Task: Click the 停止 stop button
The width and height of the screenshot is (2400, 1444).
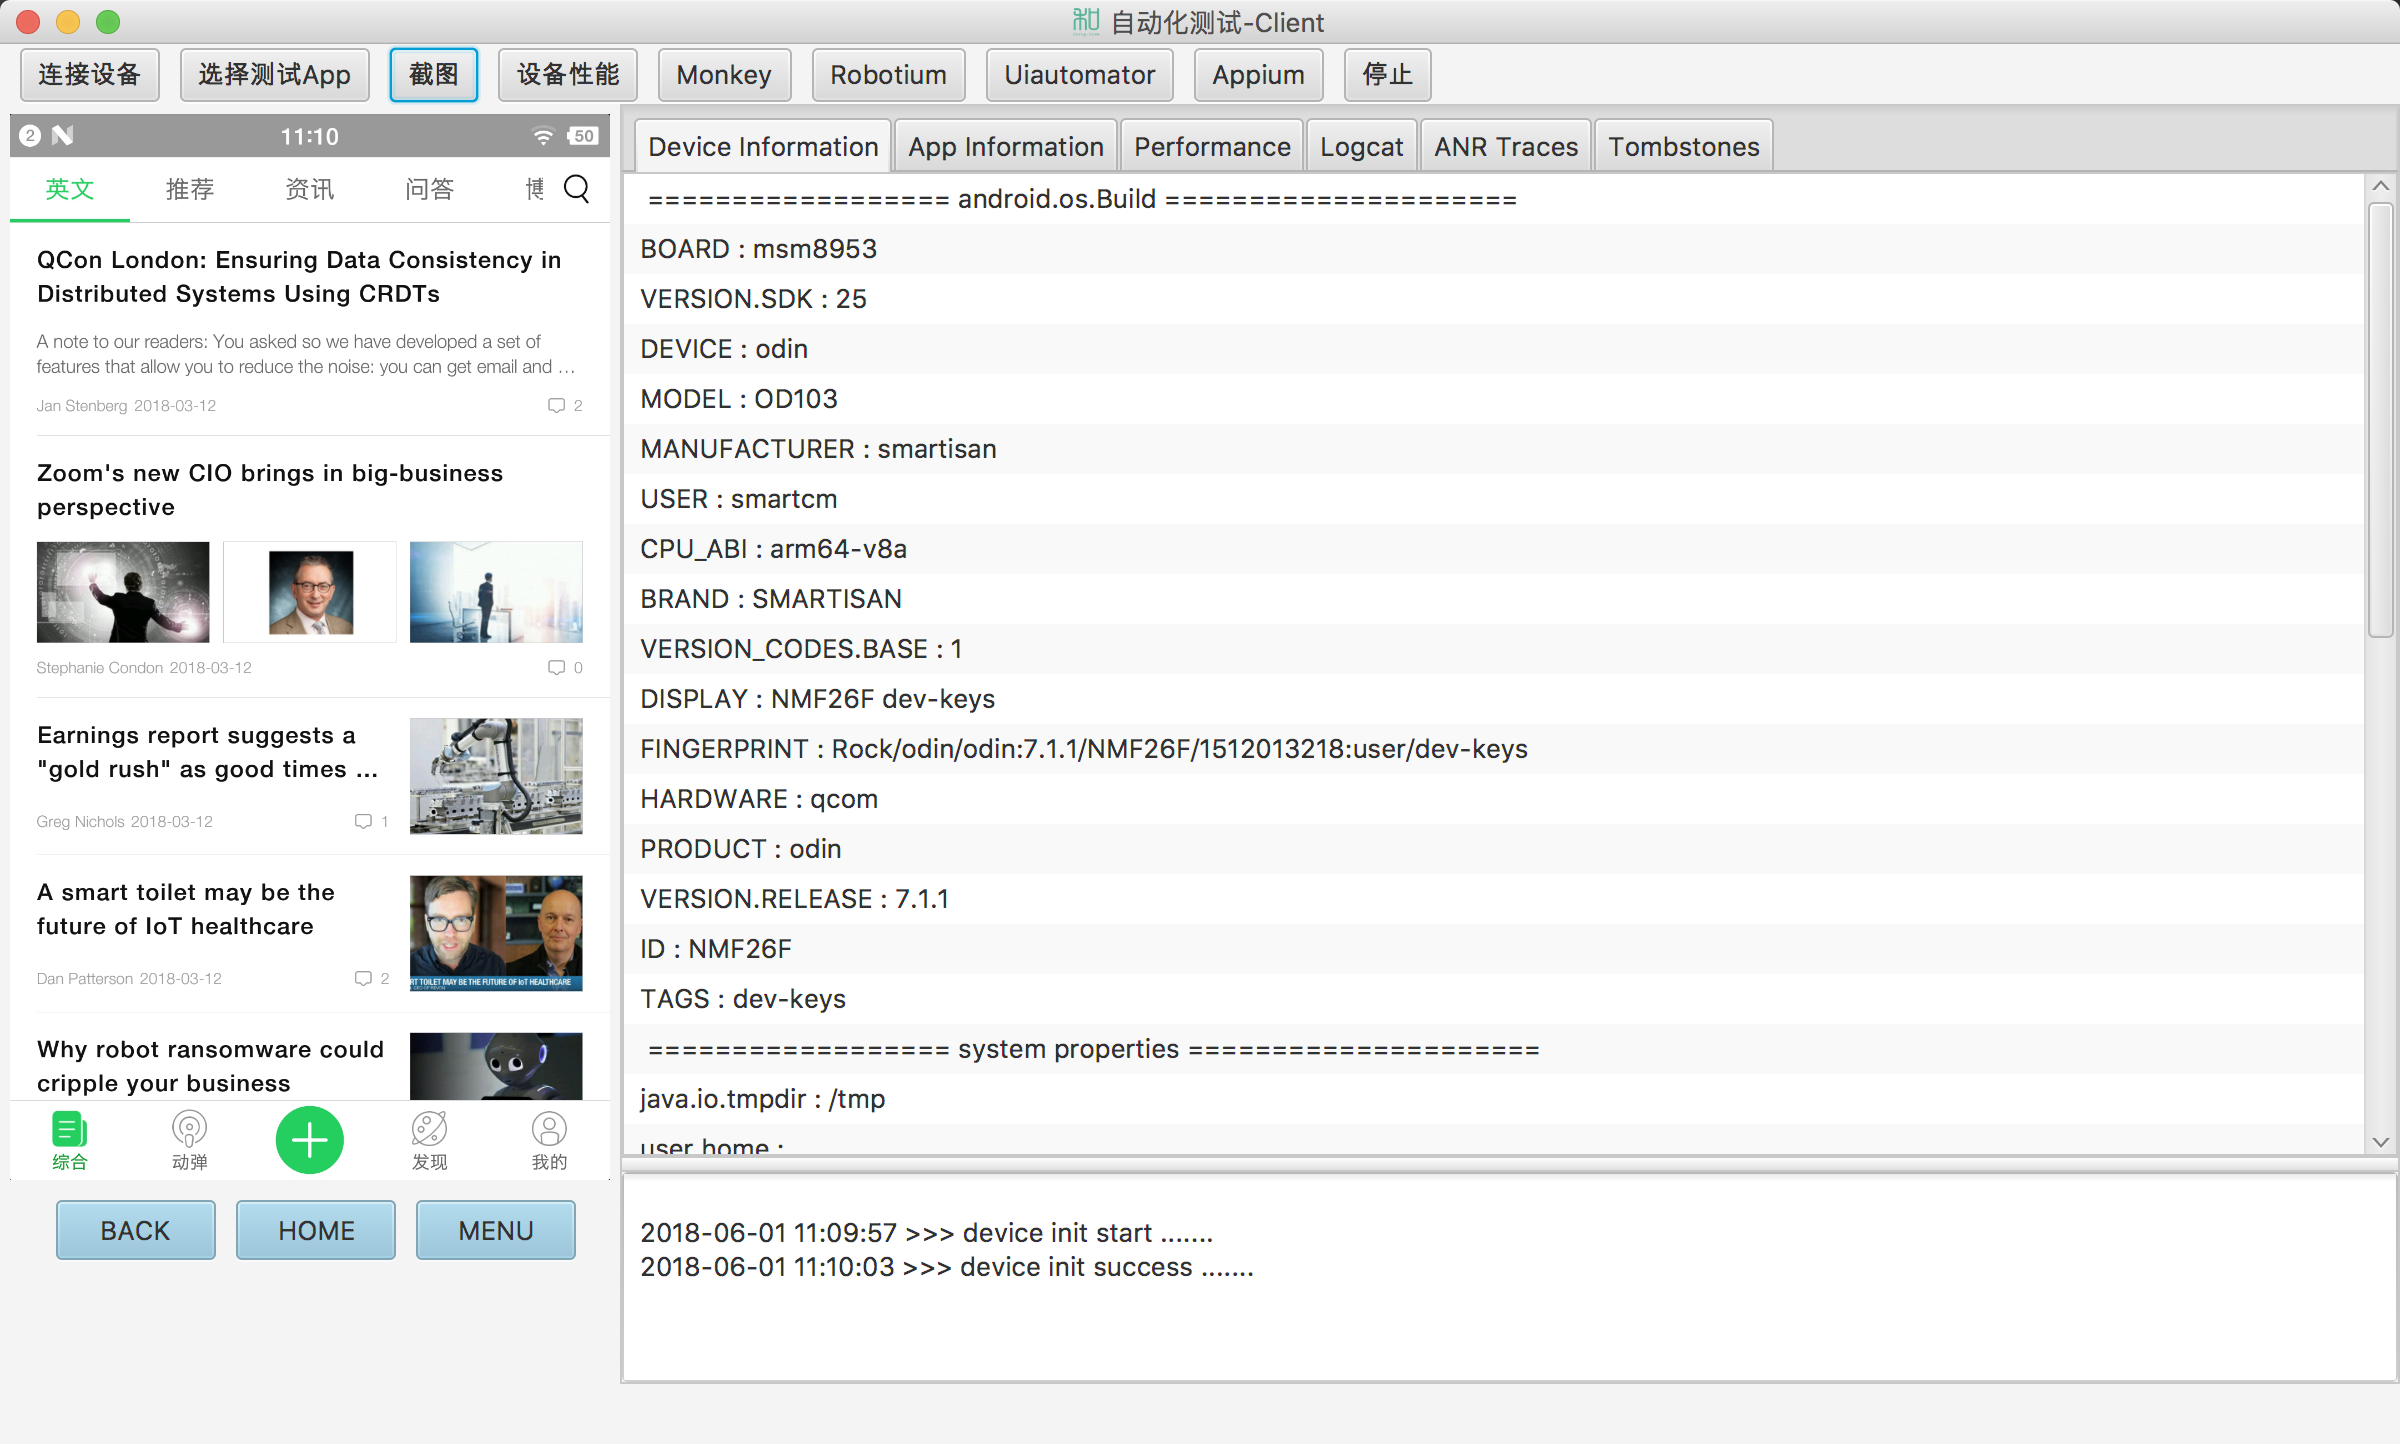Action: (1387, 74)
